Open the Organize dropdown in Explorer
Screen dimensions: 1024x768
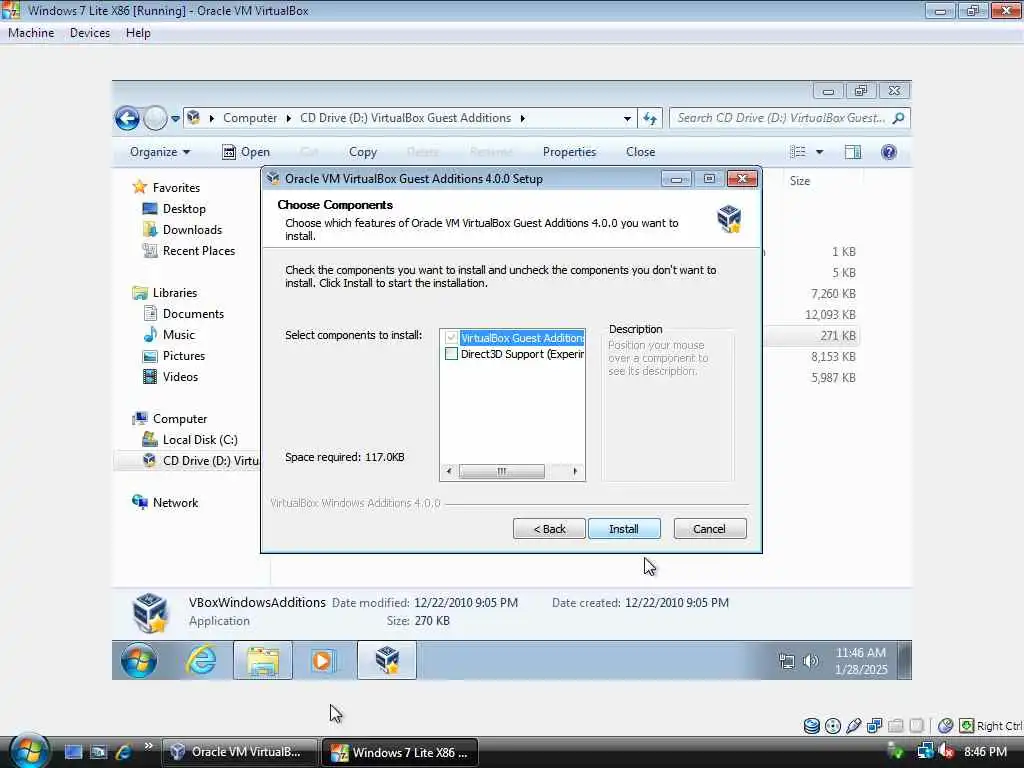point(159,152)
